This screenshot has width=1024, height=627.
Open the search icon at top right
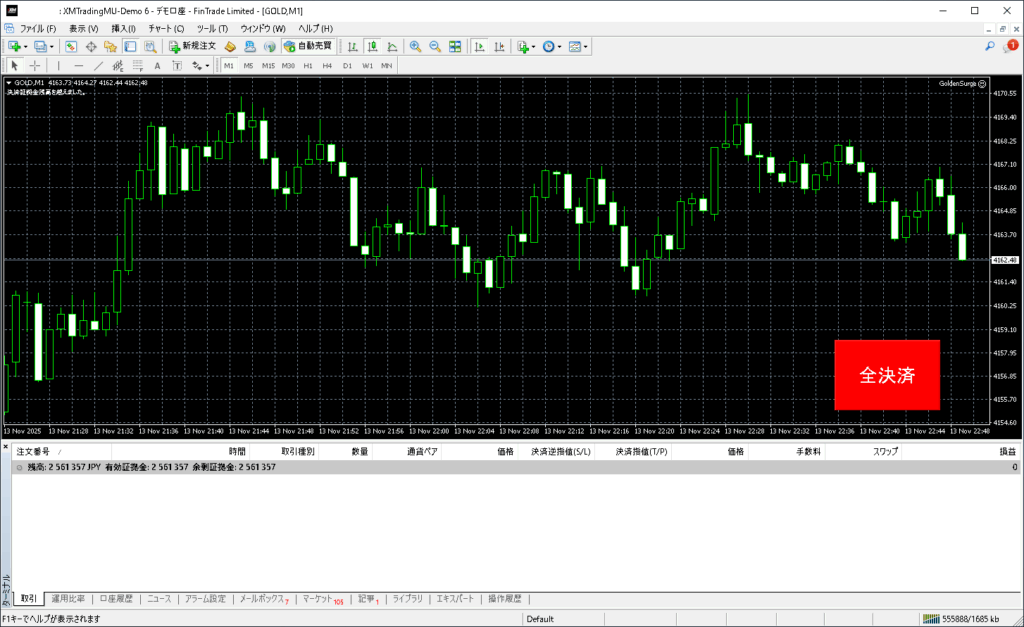pyautogui.click(x=990, y=46)
